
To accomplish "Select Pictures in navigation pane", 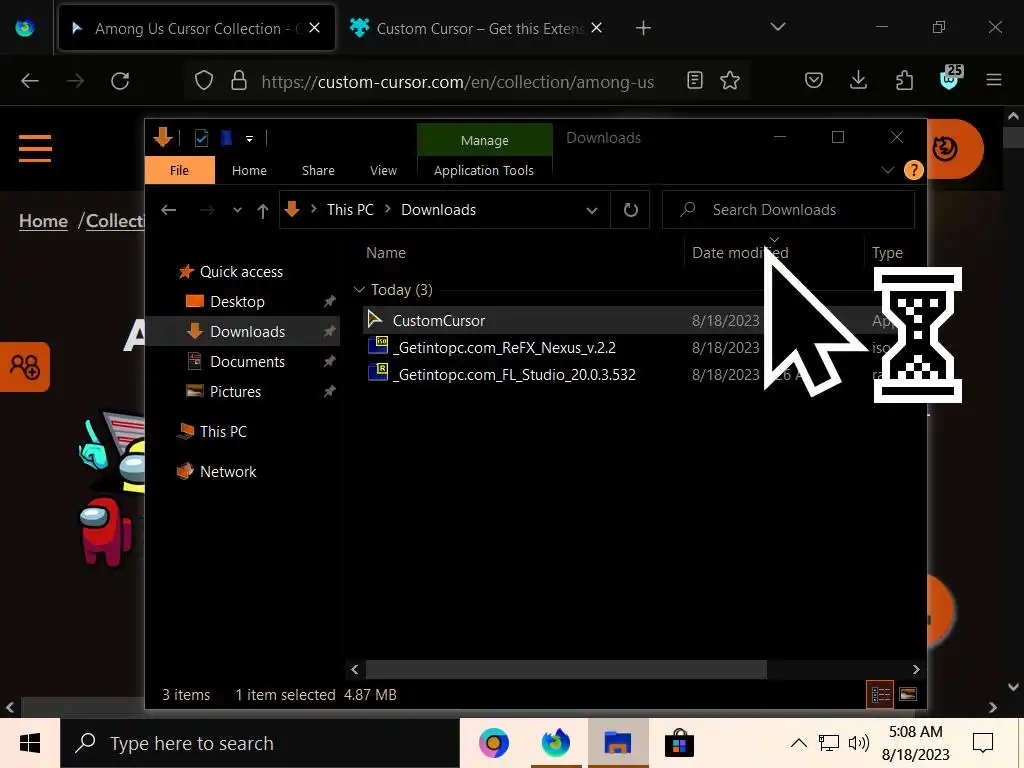I will [235, 392].
